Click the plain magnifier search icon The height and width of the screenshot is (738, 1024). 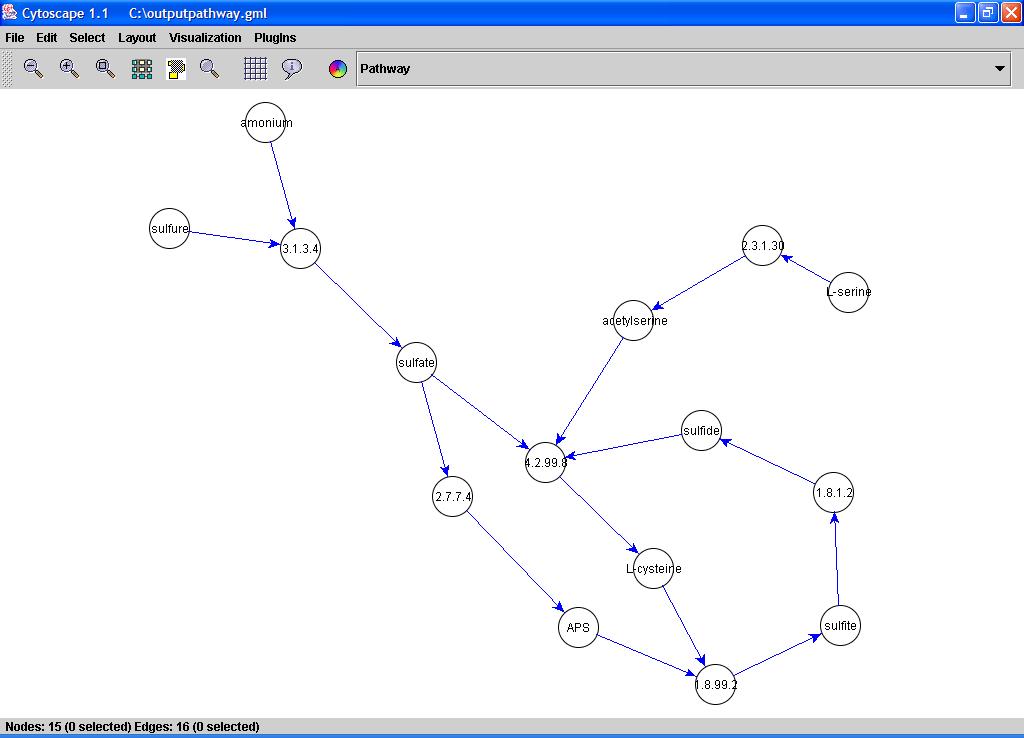(210, 68)
